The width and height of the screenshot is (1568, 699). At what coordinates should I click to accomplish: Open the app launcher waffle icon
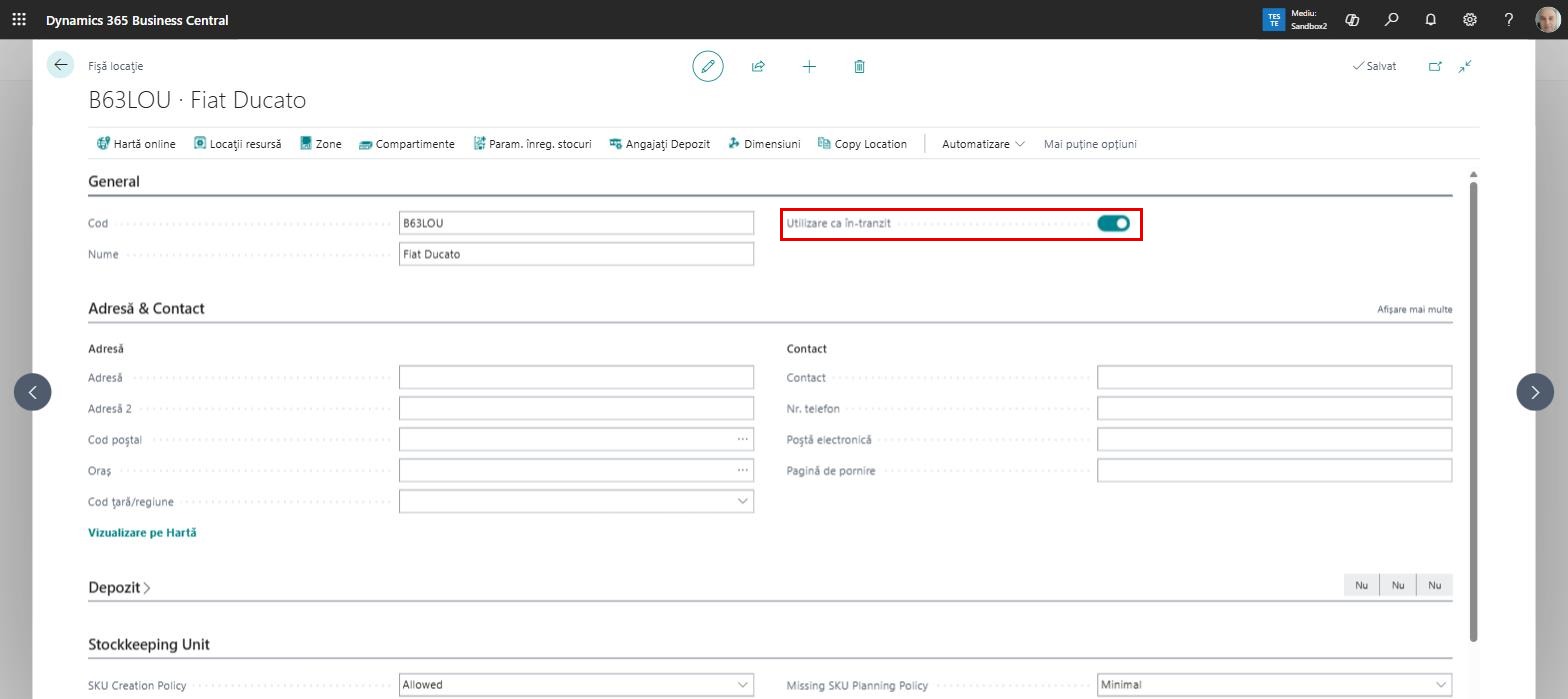coord(19,19)
